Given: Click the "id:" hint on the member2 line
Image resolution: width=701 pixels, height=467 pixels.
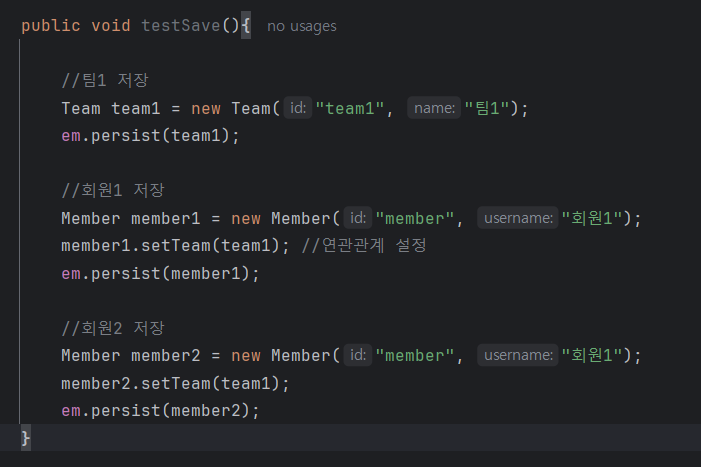Looking at the screenshot, I should [358, 355].
